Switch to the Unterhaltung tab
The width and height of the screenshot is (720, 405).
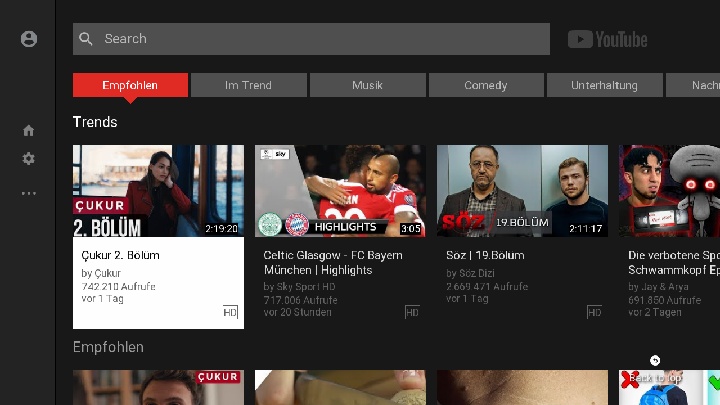(604, 85)
